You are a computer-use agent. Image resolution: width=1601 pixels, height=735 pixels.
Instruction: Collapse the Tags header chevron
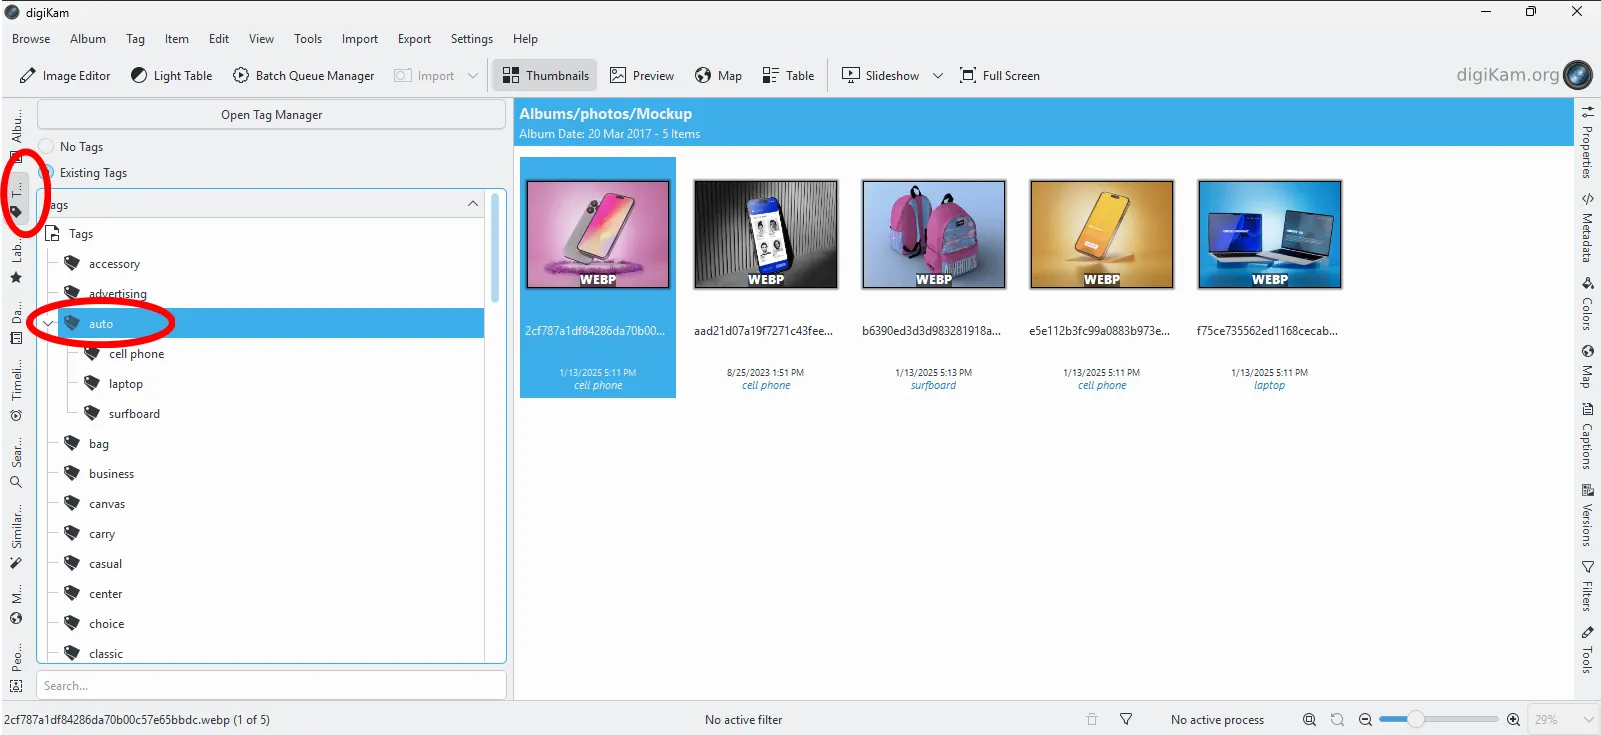click(x=473, y=204)
